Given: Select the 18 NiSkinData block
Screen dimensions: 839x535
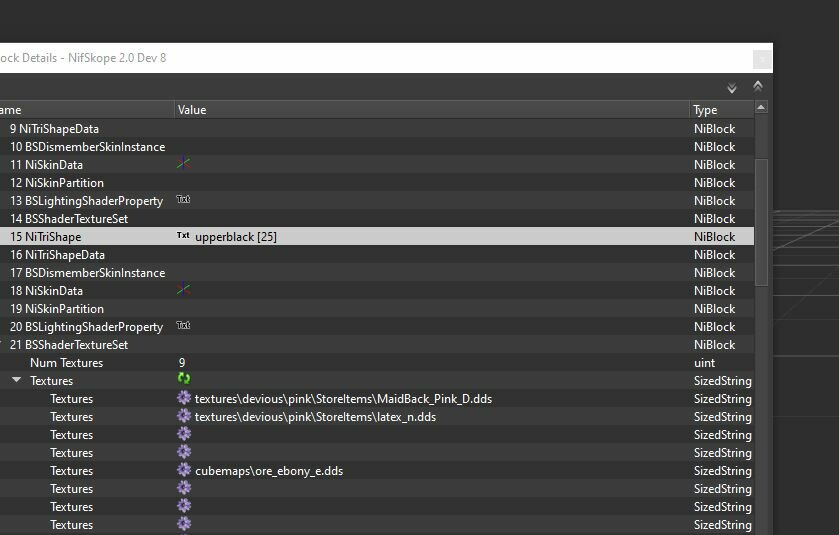Looking at the screenshot, I should (x=377, y=291).
